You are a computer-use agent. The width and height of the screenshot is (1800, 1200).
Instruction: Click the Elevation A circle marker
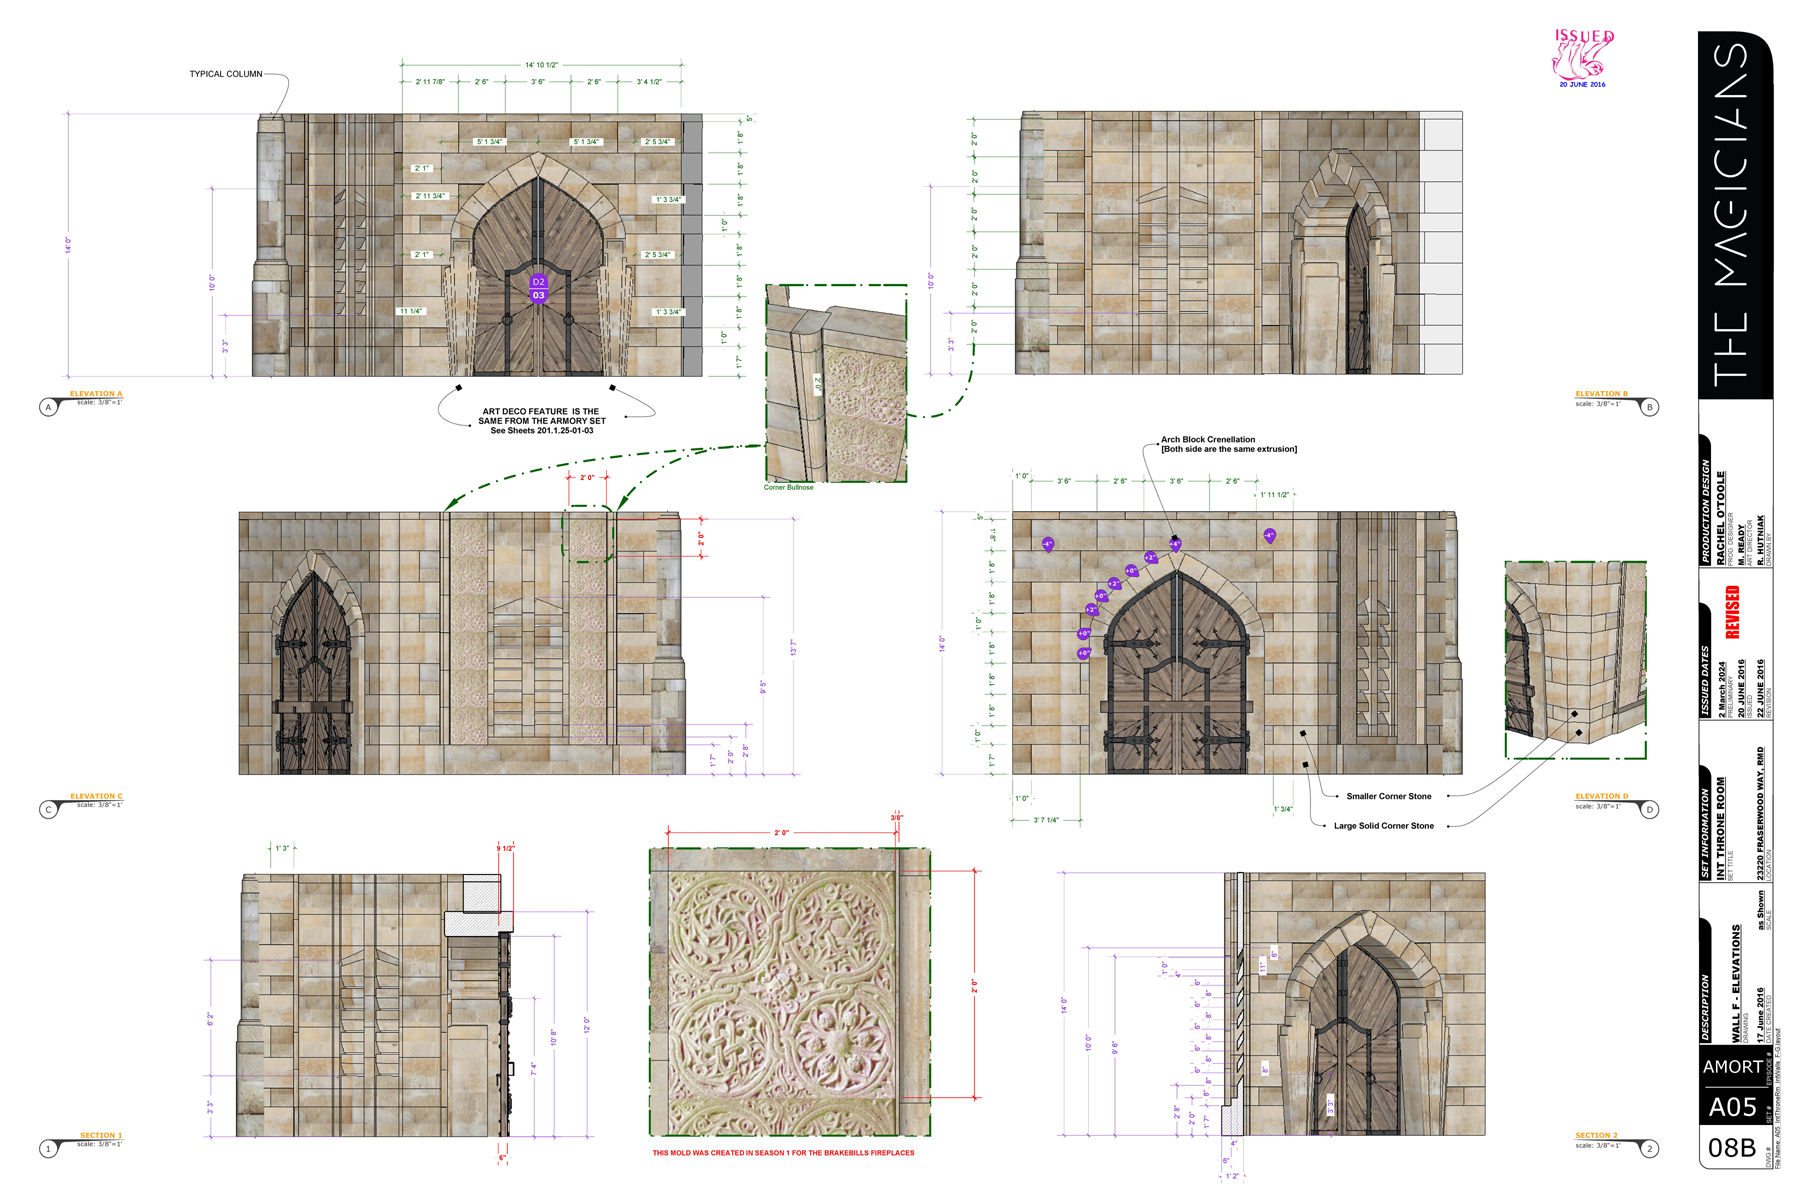(x=48, y=407)
